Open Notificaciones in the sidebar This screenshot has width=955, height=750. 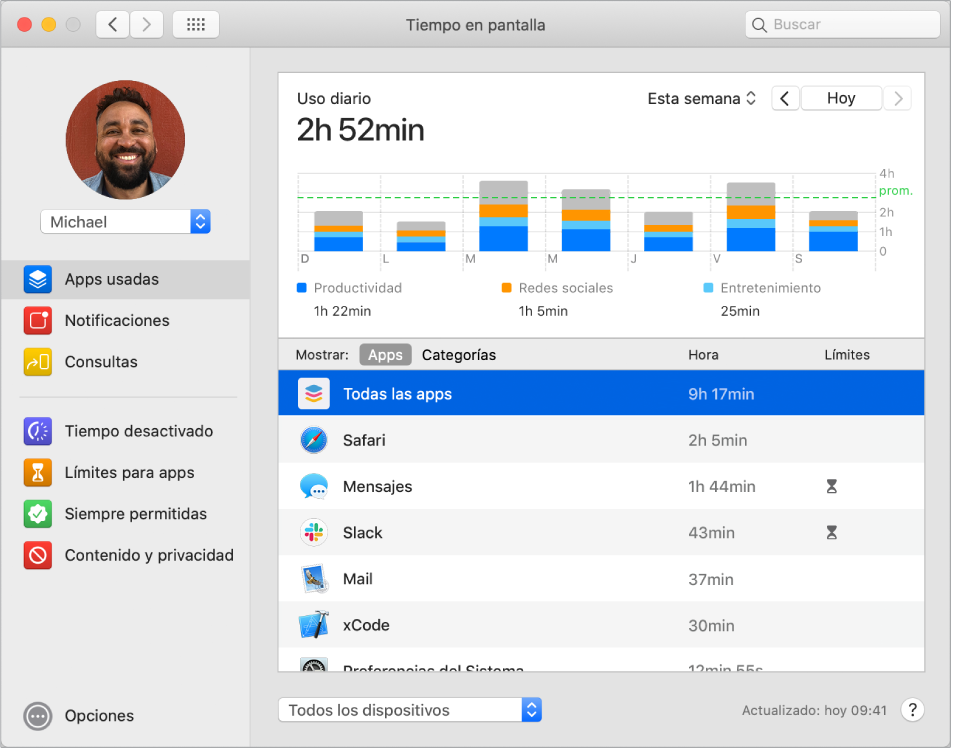click(x=116, y=321)
